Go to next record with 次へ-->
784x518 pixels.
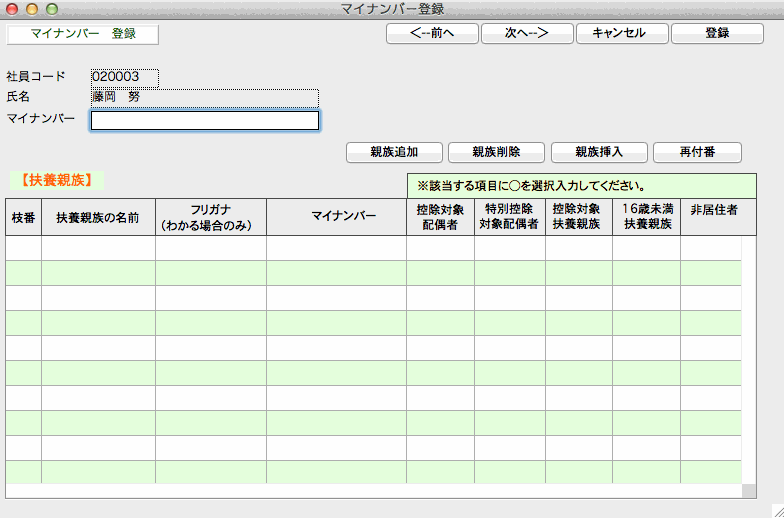tap(526, 33)
